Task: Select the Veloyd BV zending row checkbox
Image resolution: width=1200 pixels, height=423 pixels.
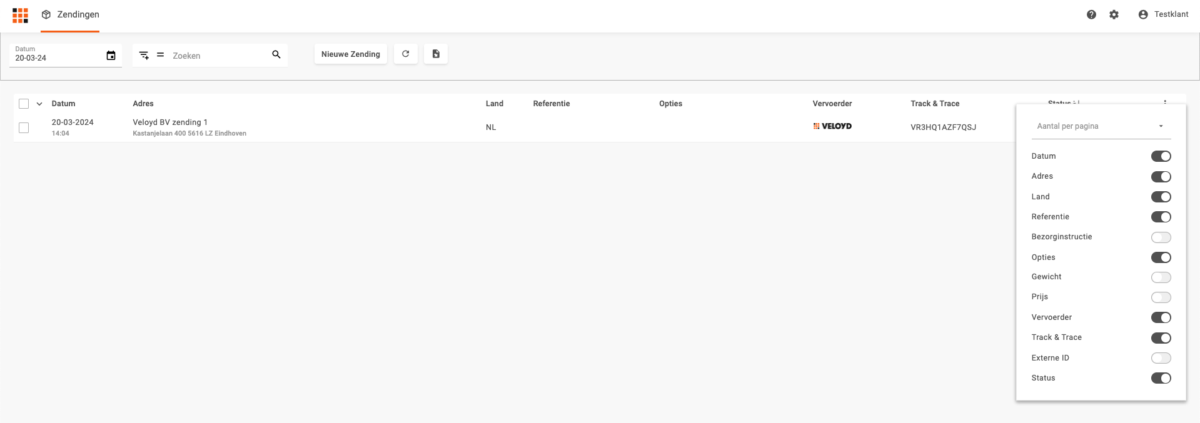Action: 24,127
